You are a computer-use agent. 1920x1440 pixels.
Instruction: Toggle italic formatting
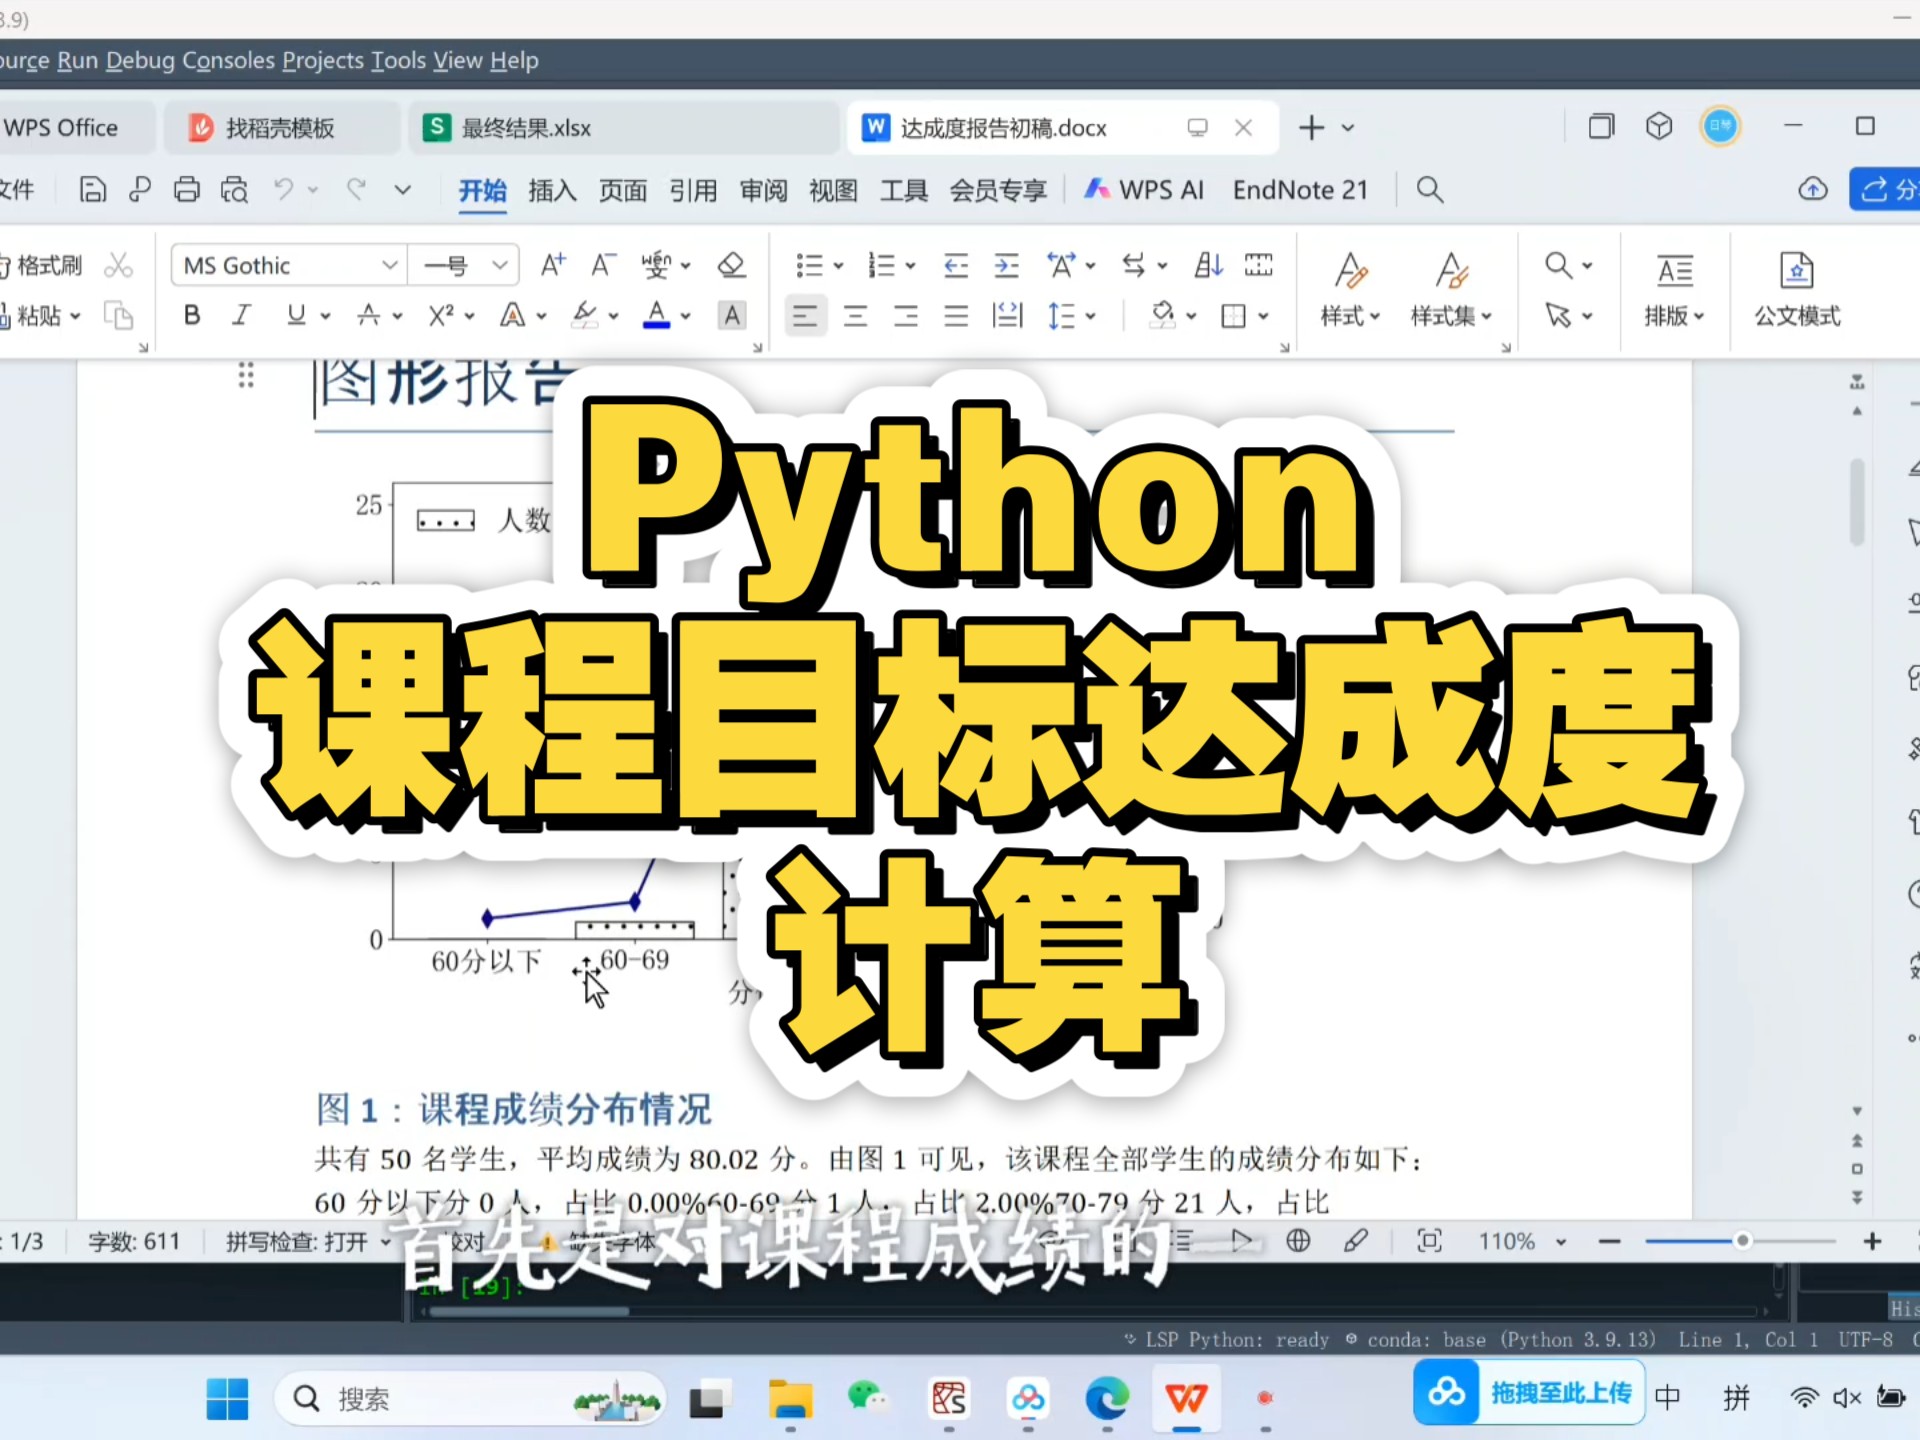(x=240, y=315)
